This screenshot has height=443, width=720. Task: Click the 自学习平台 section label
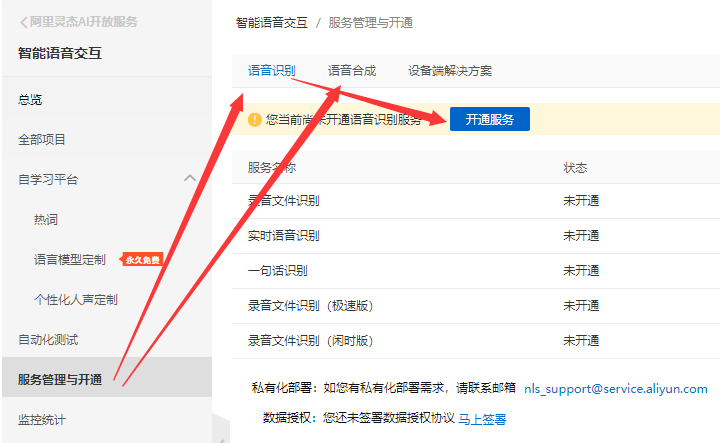(48, 179)
